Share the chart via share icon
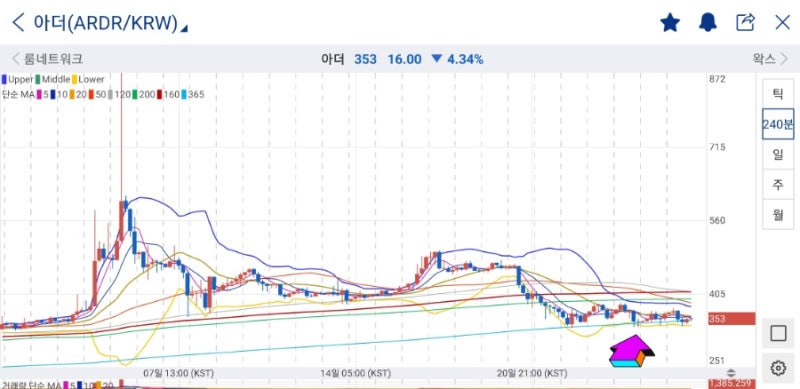Screen dimensions: 800x389 745,22
